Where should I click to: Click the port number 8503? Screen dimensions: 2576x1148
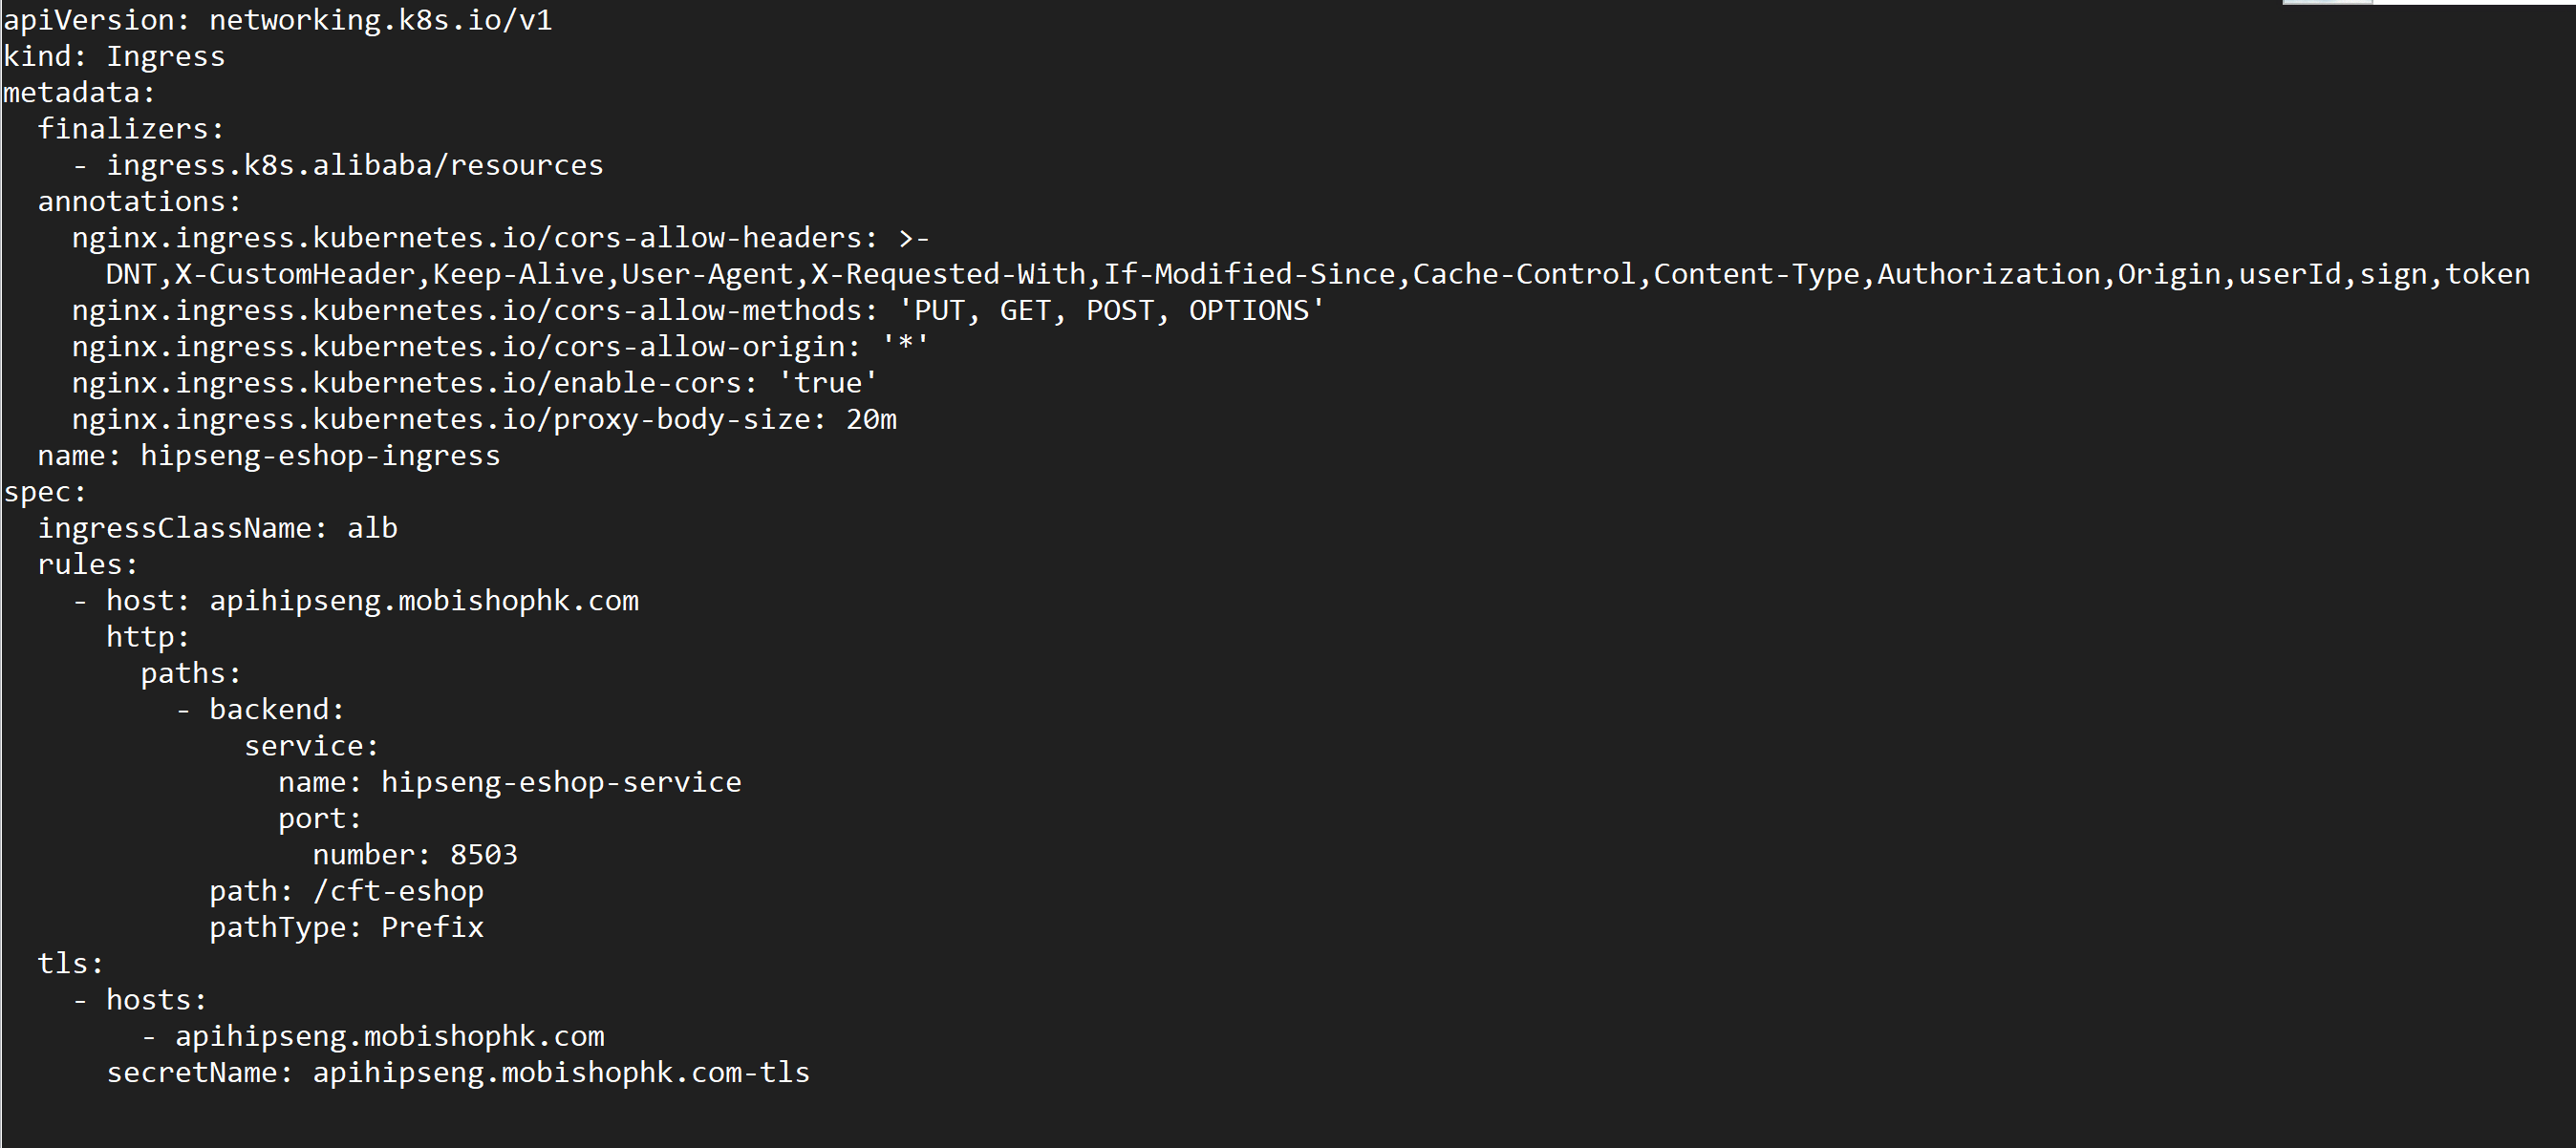484,855
